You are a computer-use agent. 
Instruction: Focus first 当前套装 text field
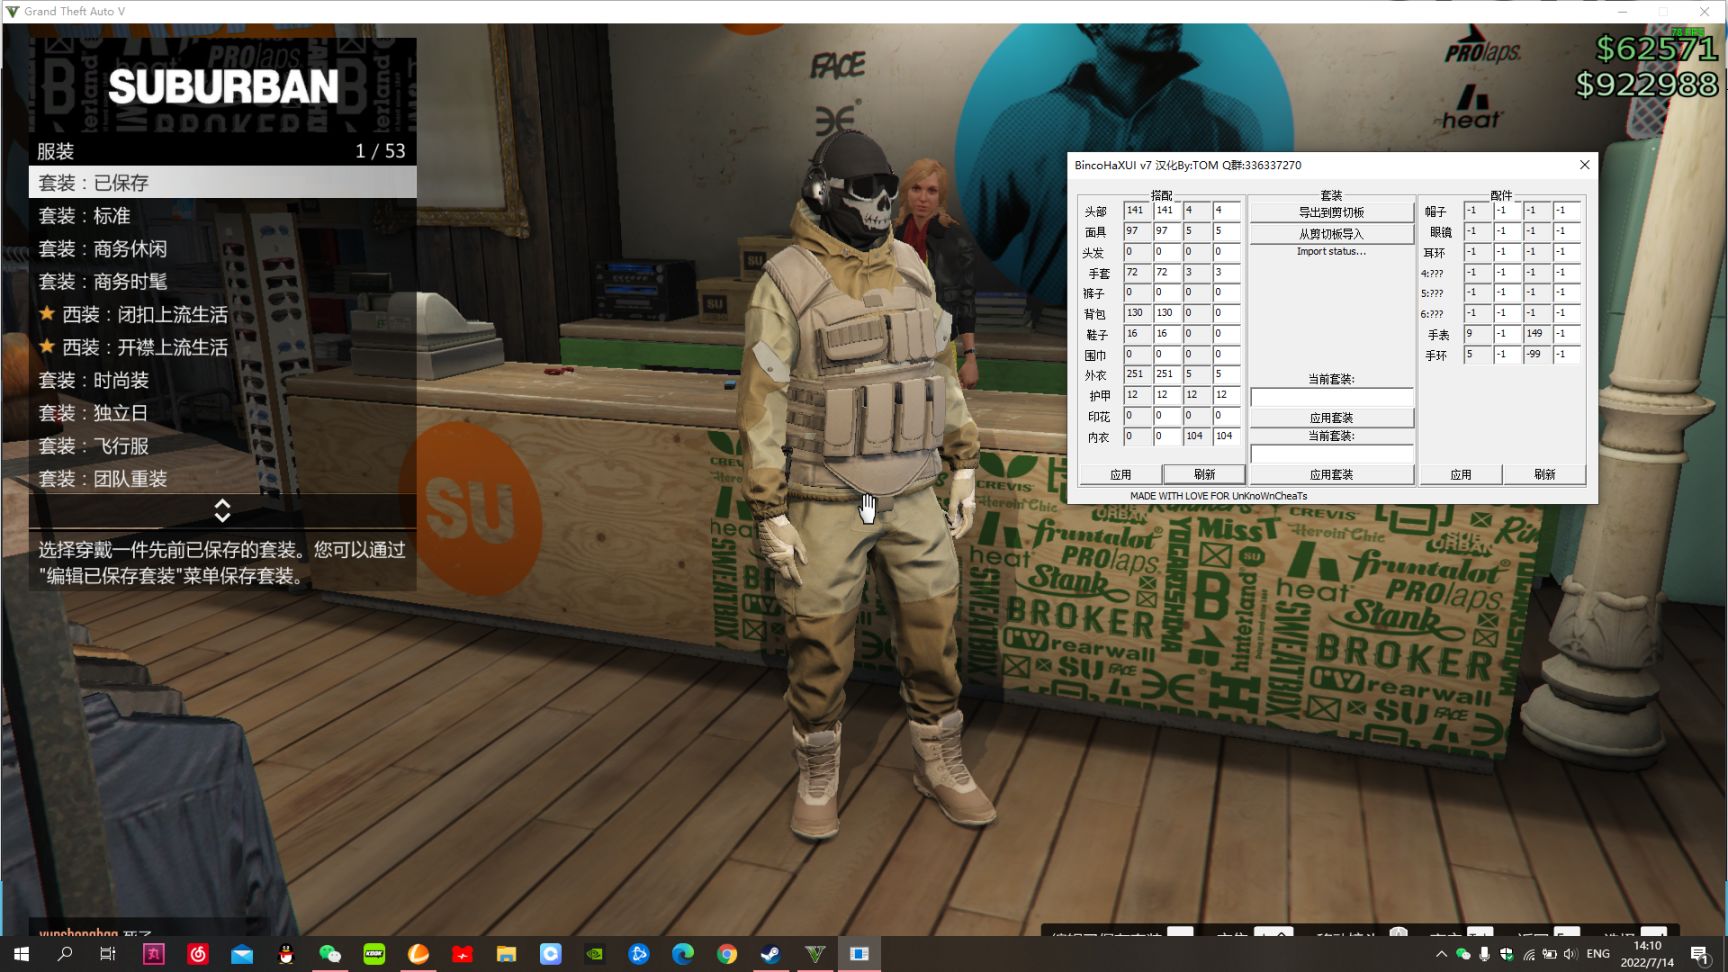[x=1331, y=397]
